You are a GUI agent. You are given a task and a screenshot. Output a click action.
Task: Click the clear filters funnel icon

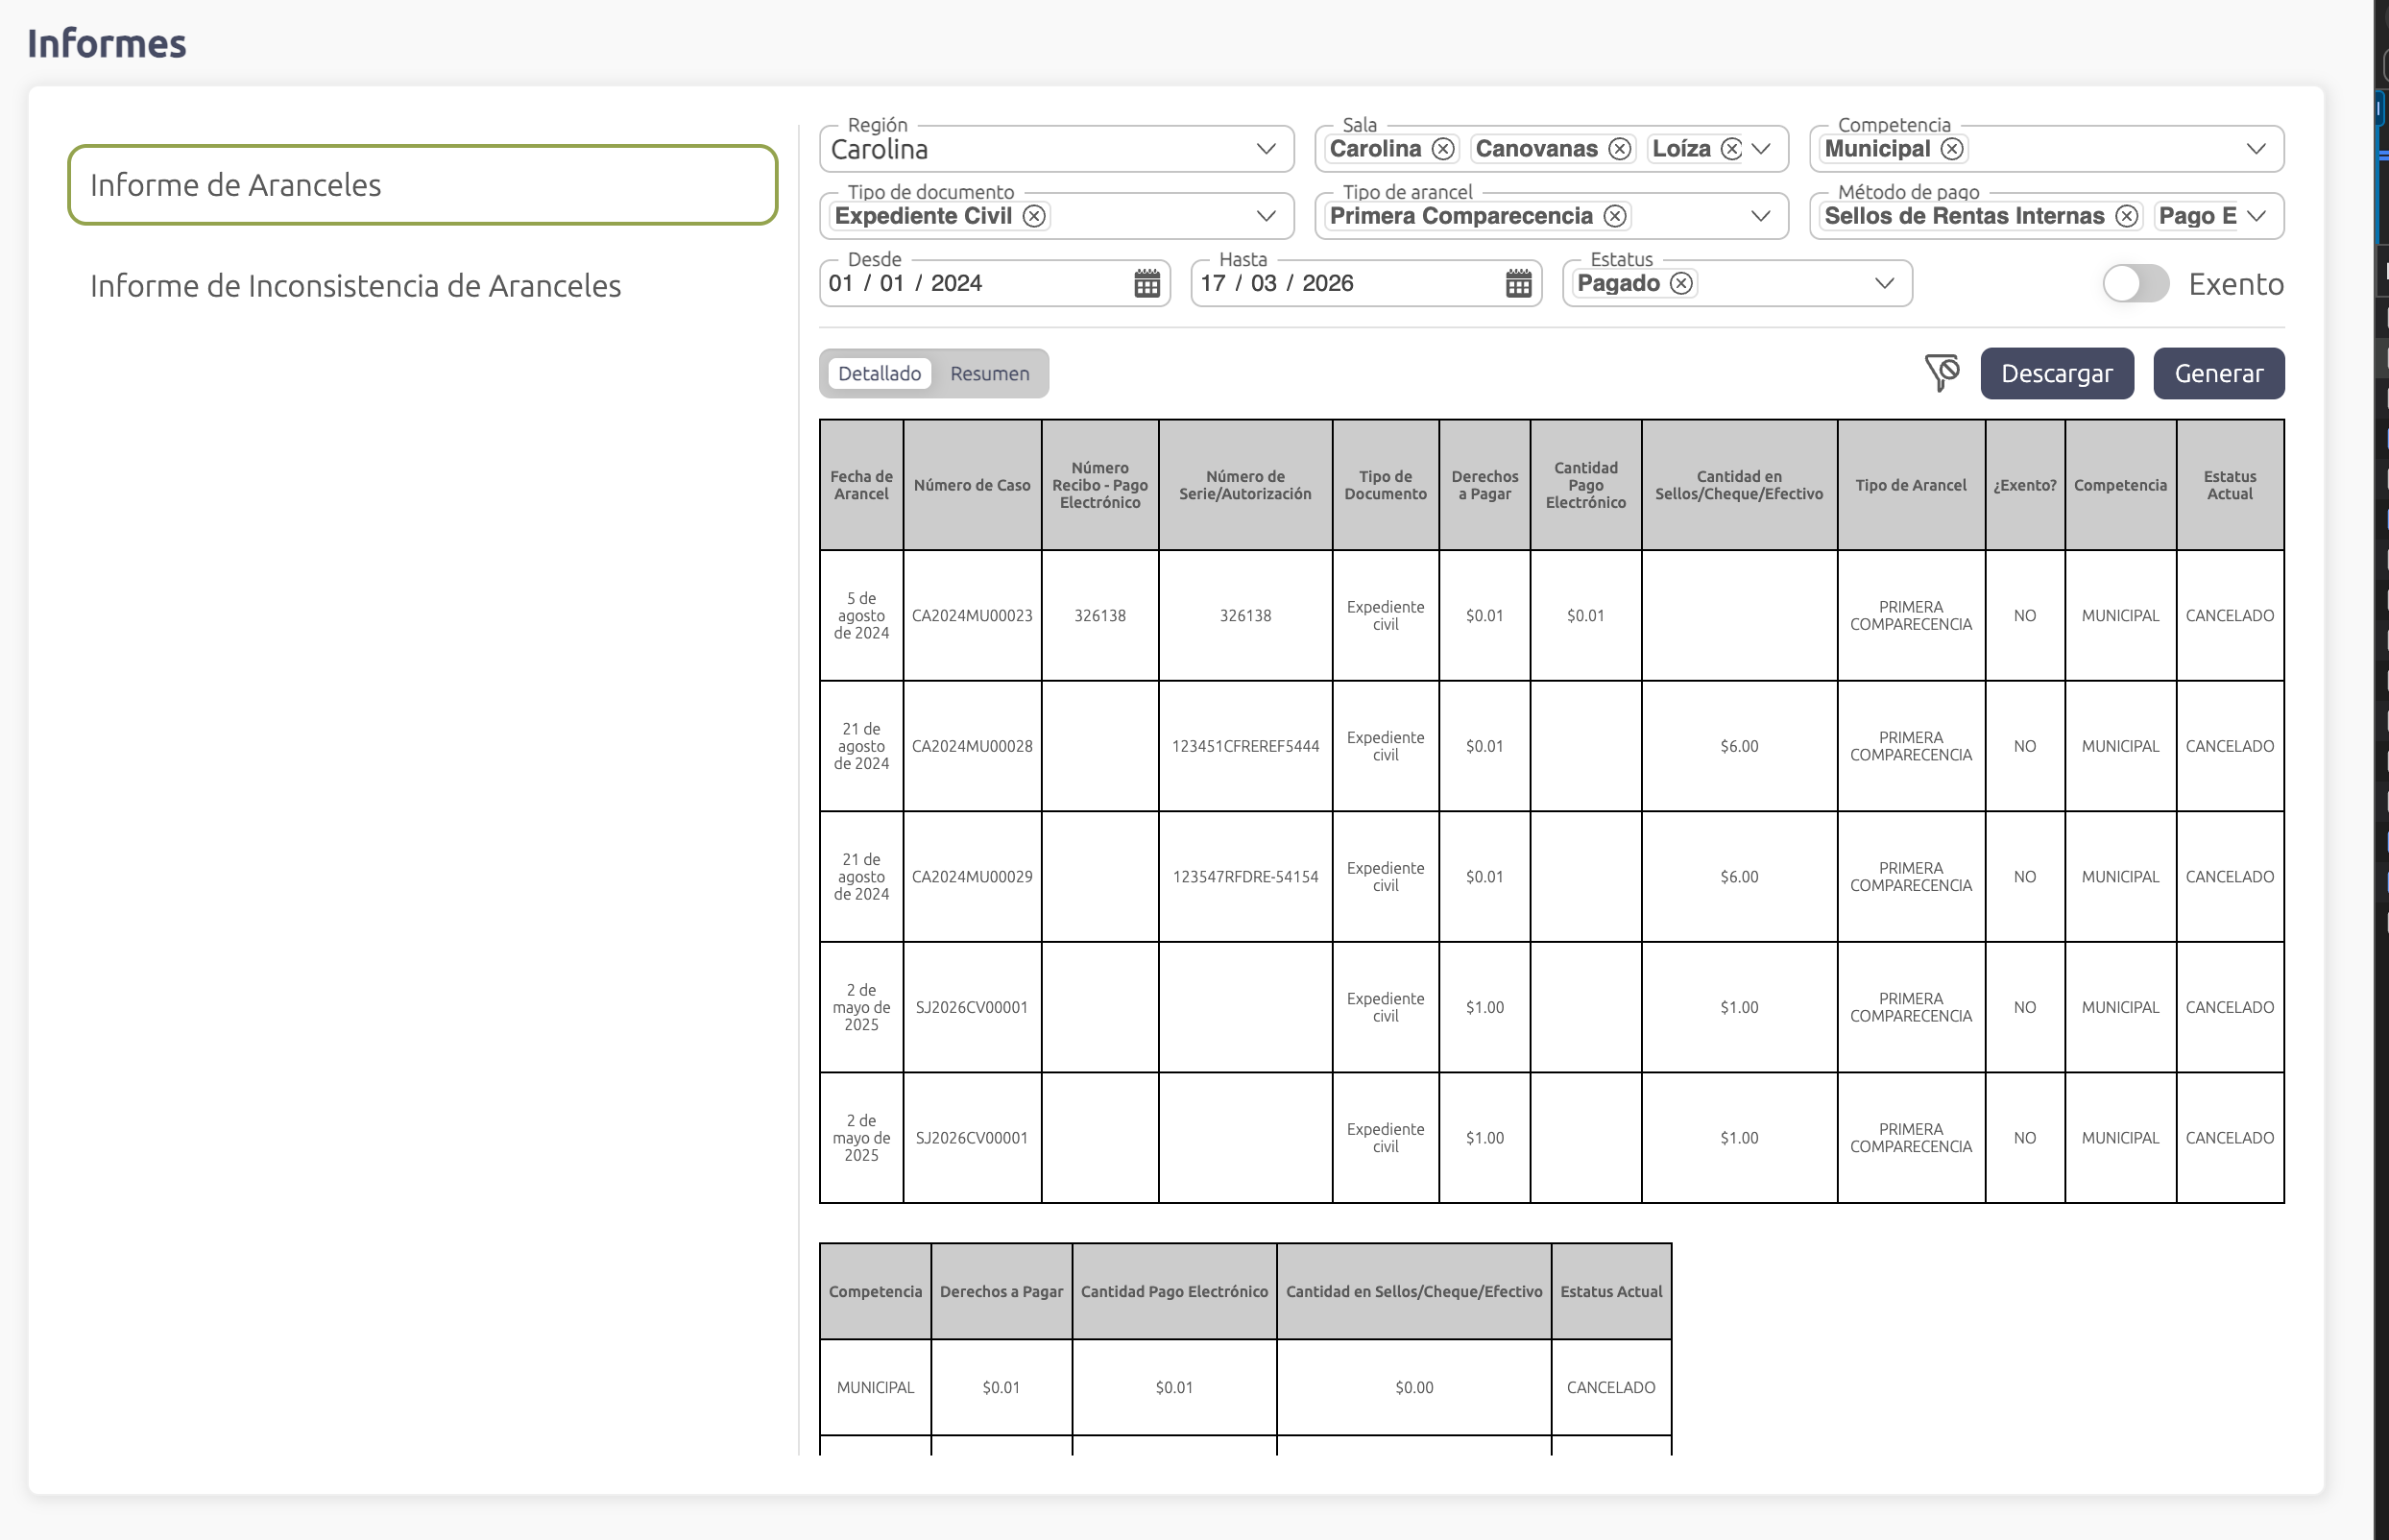click(x=1941, y=373)
